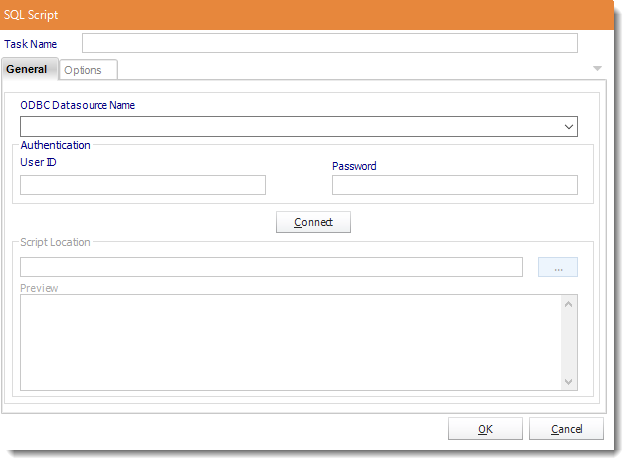Click the Preview scrollbar up arrow
Screen dimensions: 629x465
click(x=568, y=304)
